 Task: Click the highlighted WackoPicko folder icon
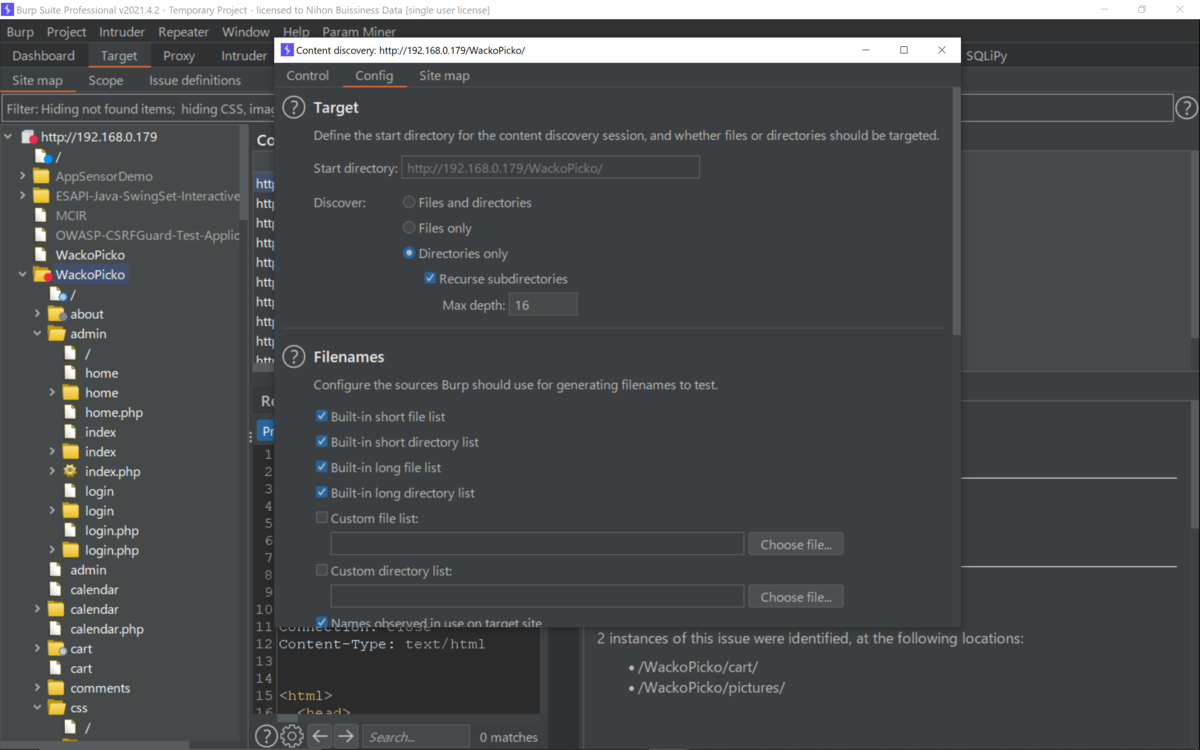[42, 274]
